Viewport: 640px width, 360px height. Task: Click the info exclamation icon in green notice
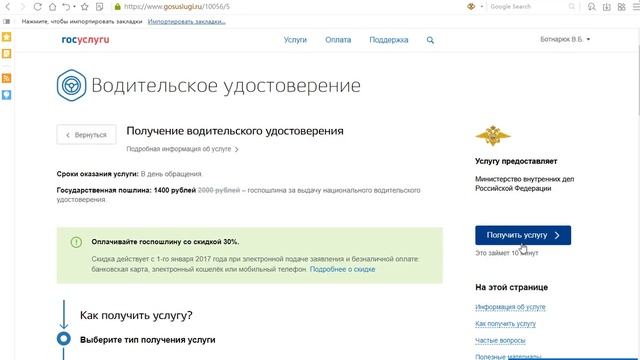[76, 242]
